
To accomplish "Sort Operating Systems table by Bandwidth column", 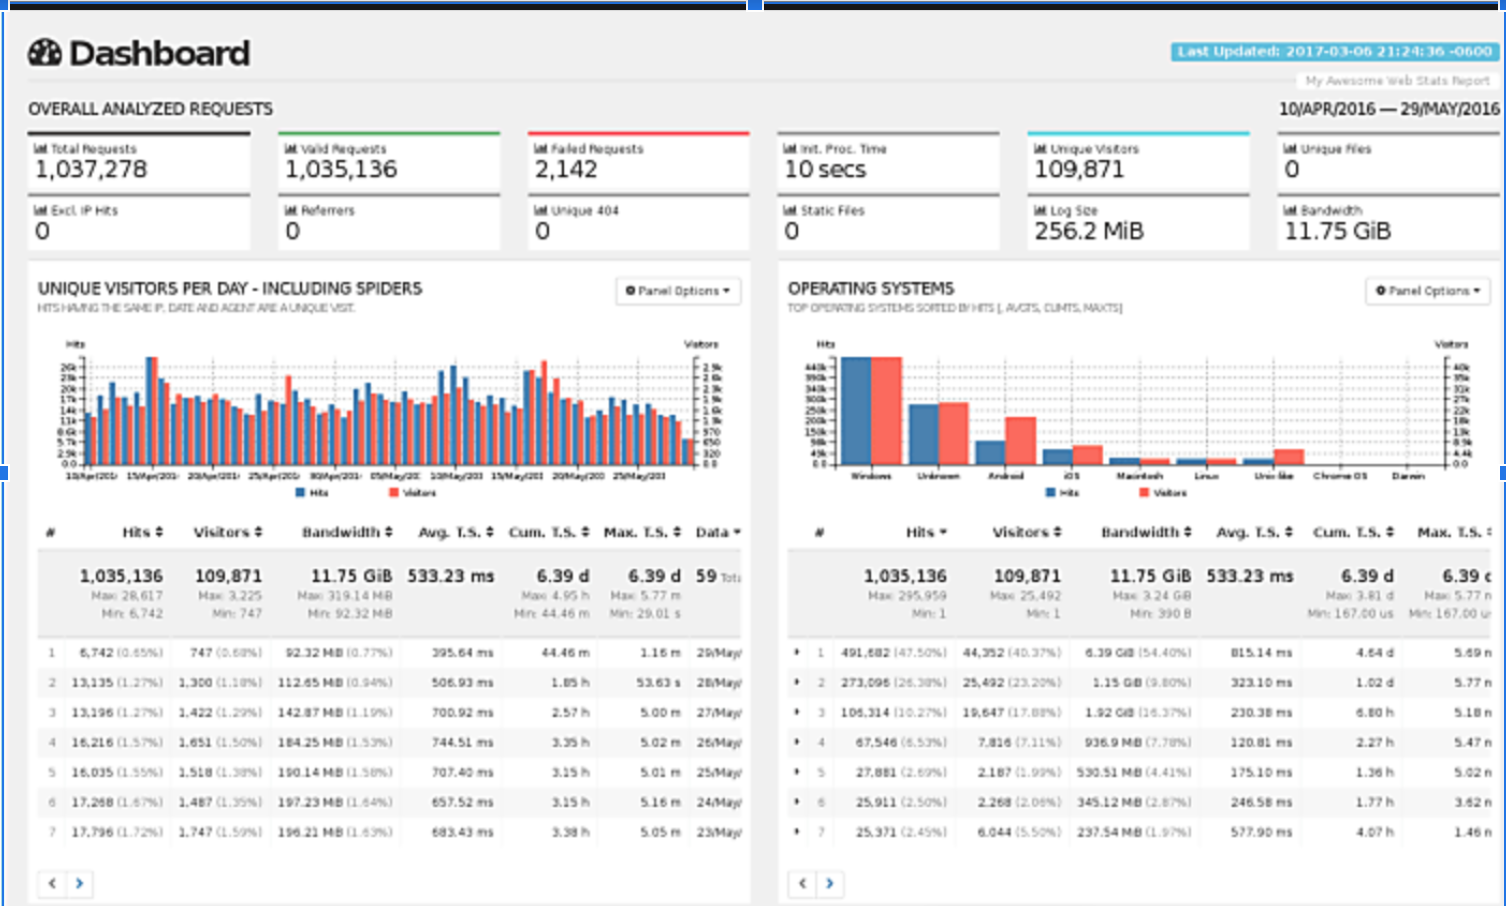I will click(1147, 532).
